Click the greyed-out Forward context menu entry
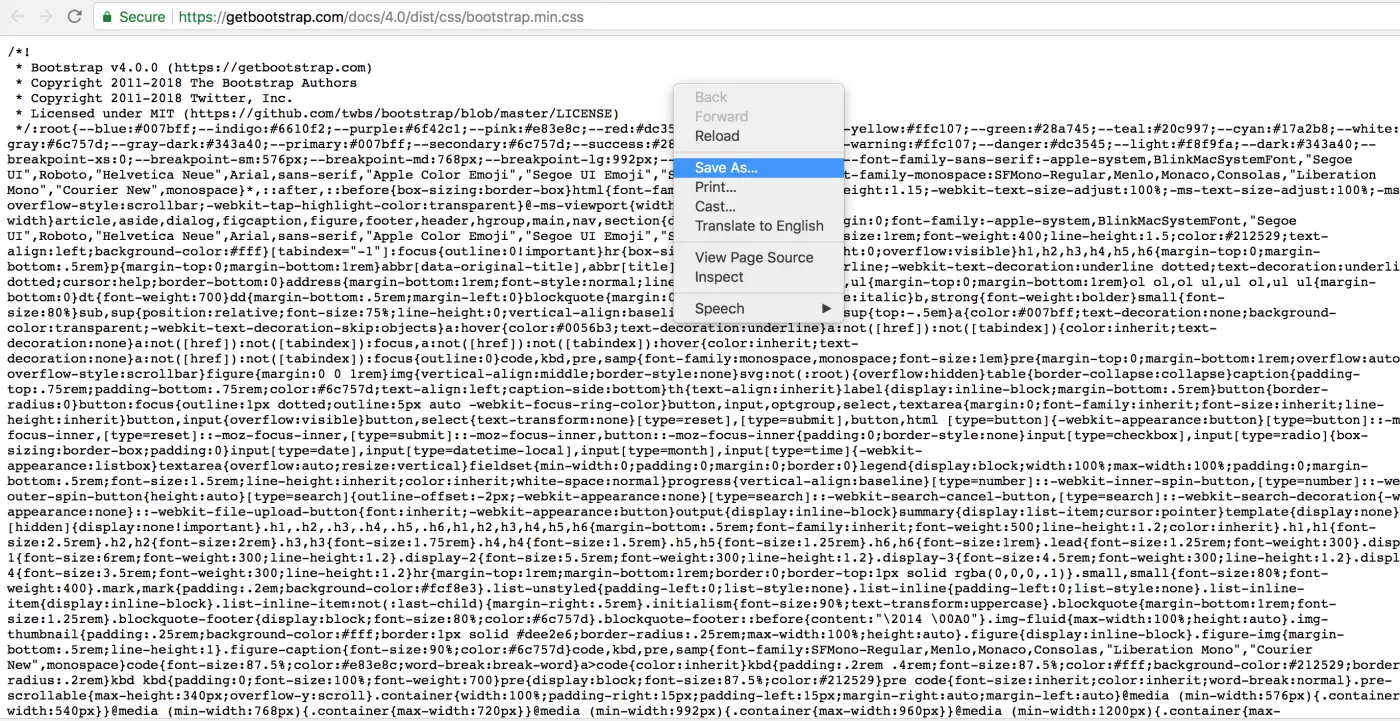1400x721 pixels. pos(759,117)
